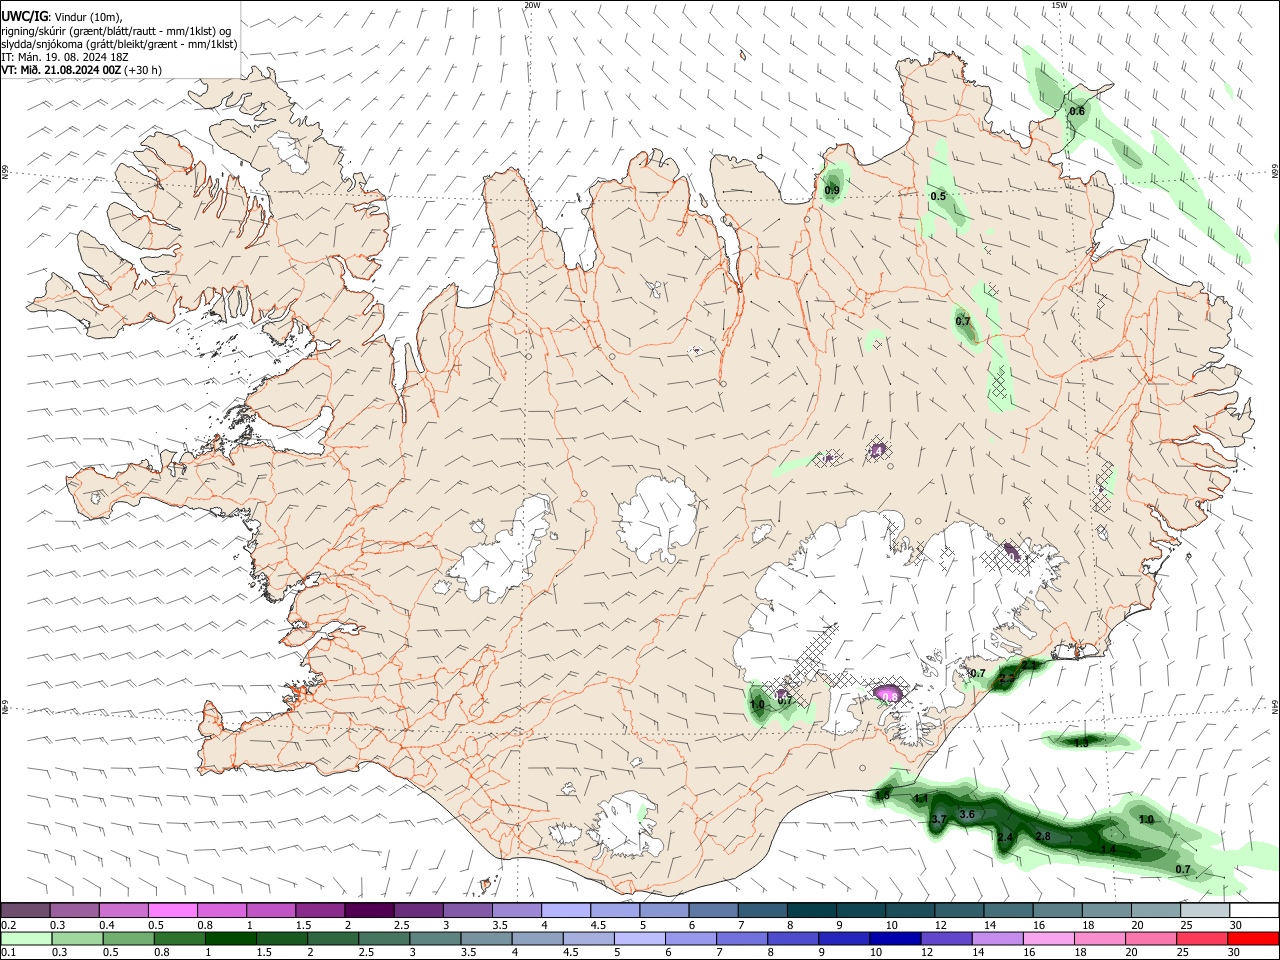Image resolution: width=1280 pixels, height=960 pixels.
Task: Select the 'IT: Mán. 19. 08. 2024 18Z' line
Action: [65, 57]
